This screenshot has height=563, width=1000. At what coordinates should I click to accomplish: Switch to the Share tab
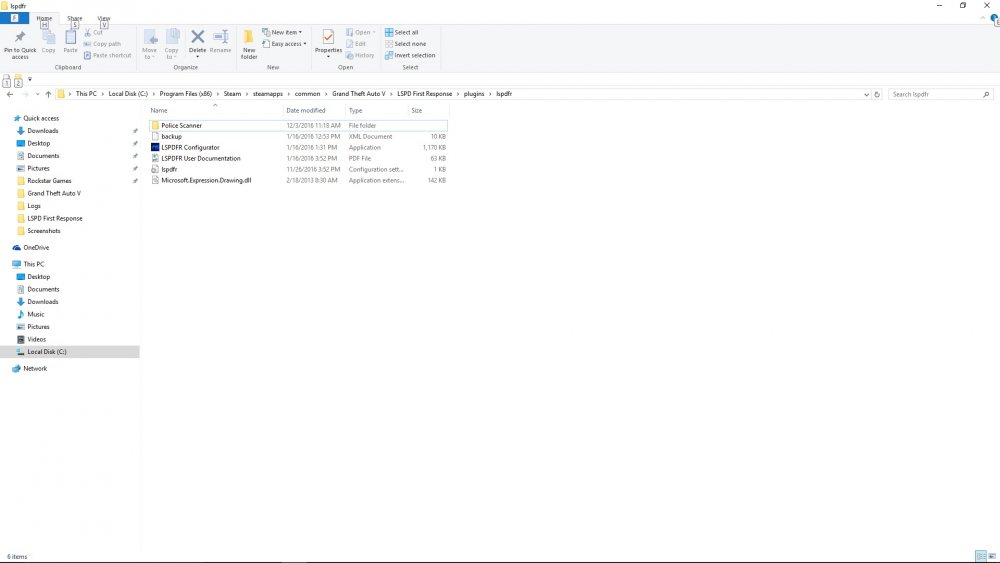[x=75, y=18]
